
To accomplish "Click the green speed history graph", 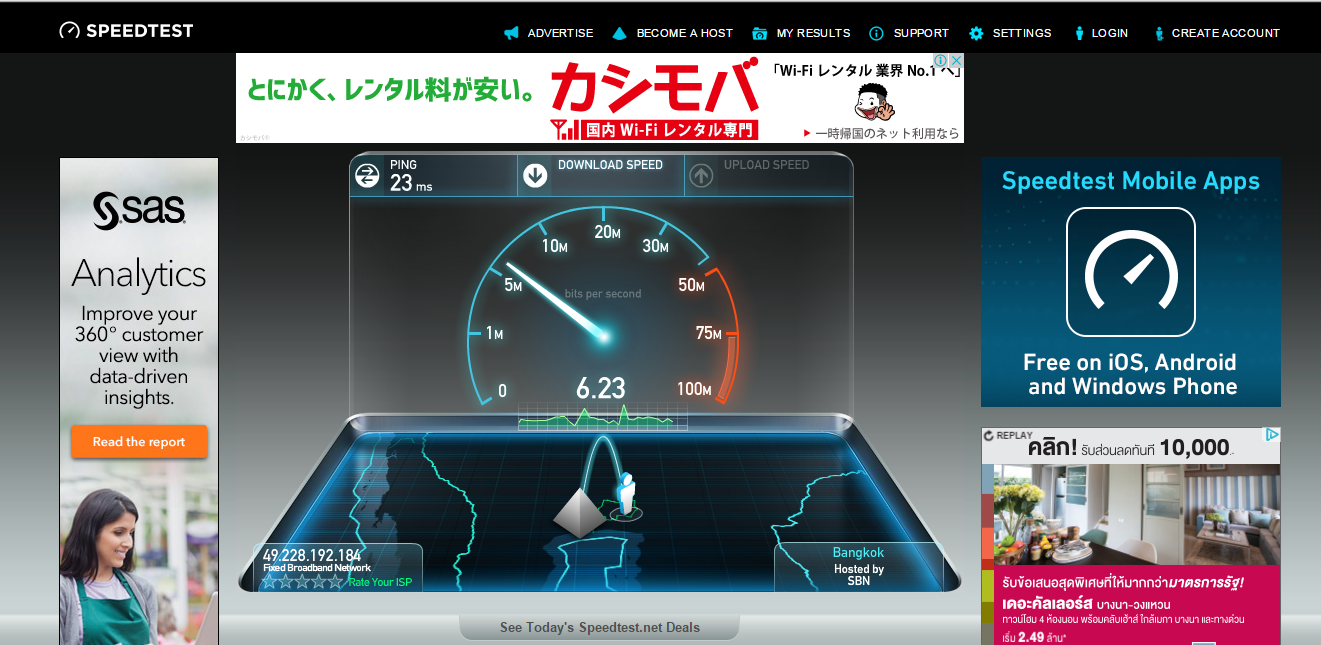I will tap(602, 418).
